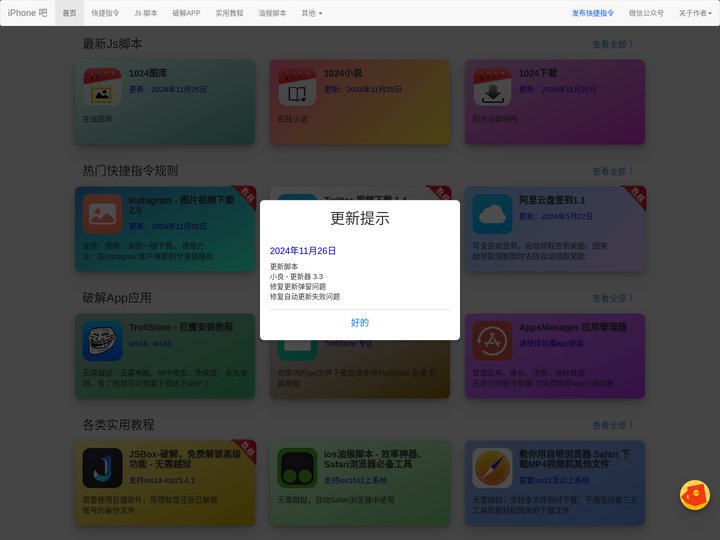Click 更新提示 dialog heading
The image size is (720, 540).
click(x=360, y=218)
